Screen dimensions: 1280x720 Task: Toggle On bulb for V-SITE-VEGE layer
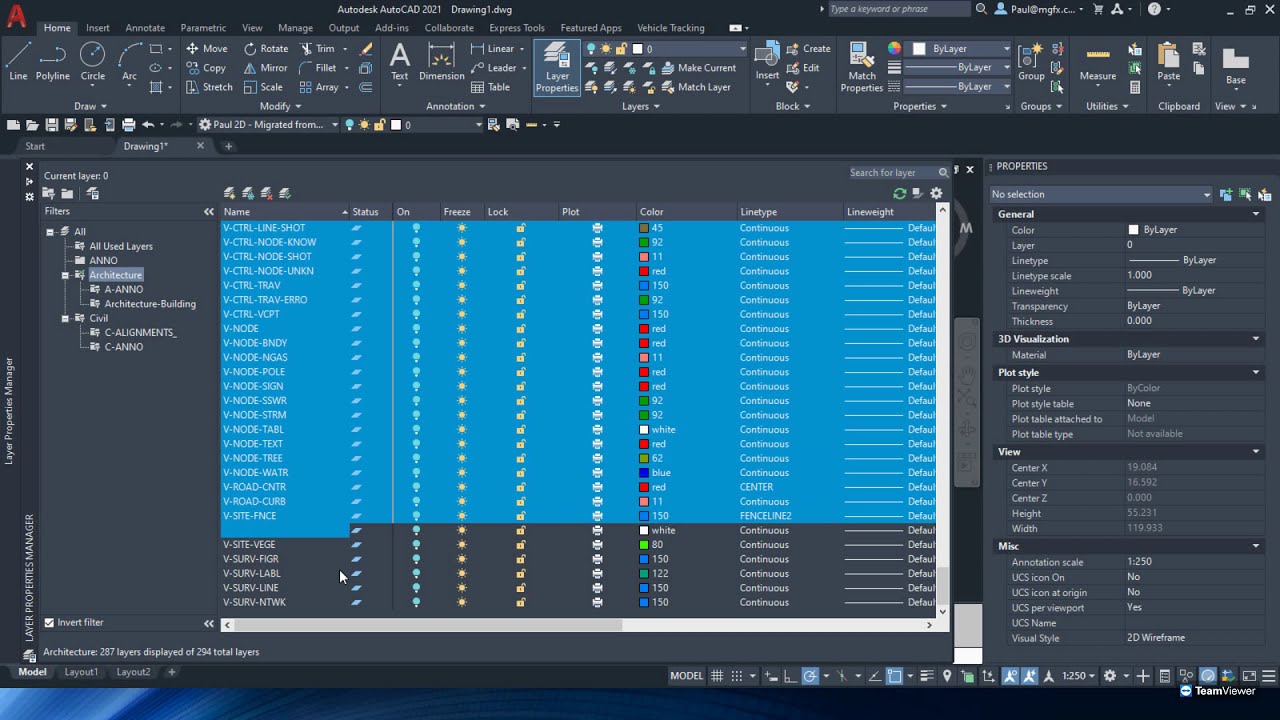[x=416, y=545]
